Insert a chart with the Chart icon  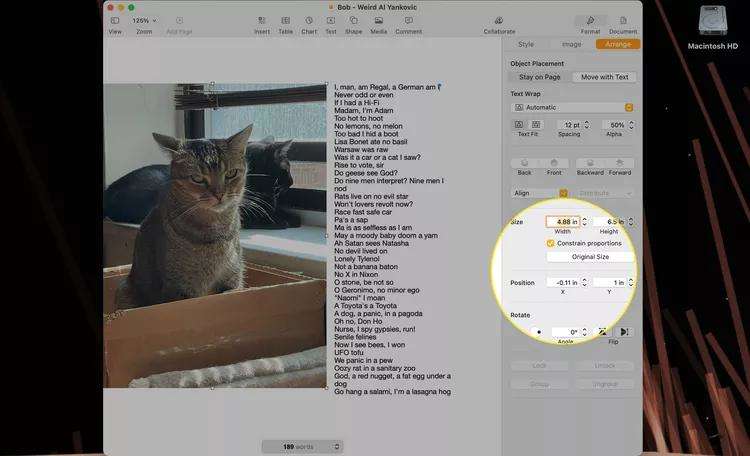(x=309, y=20)
